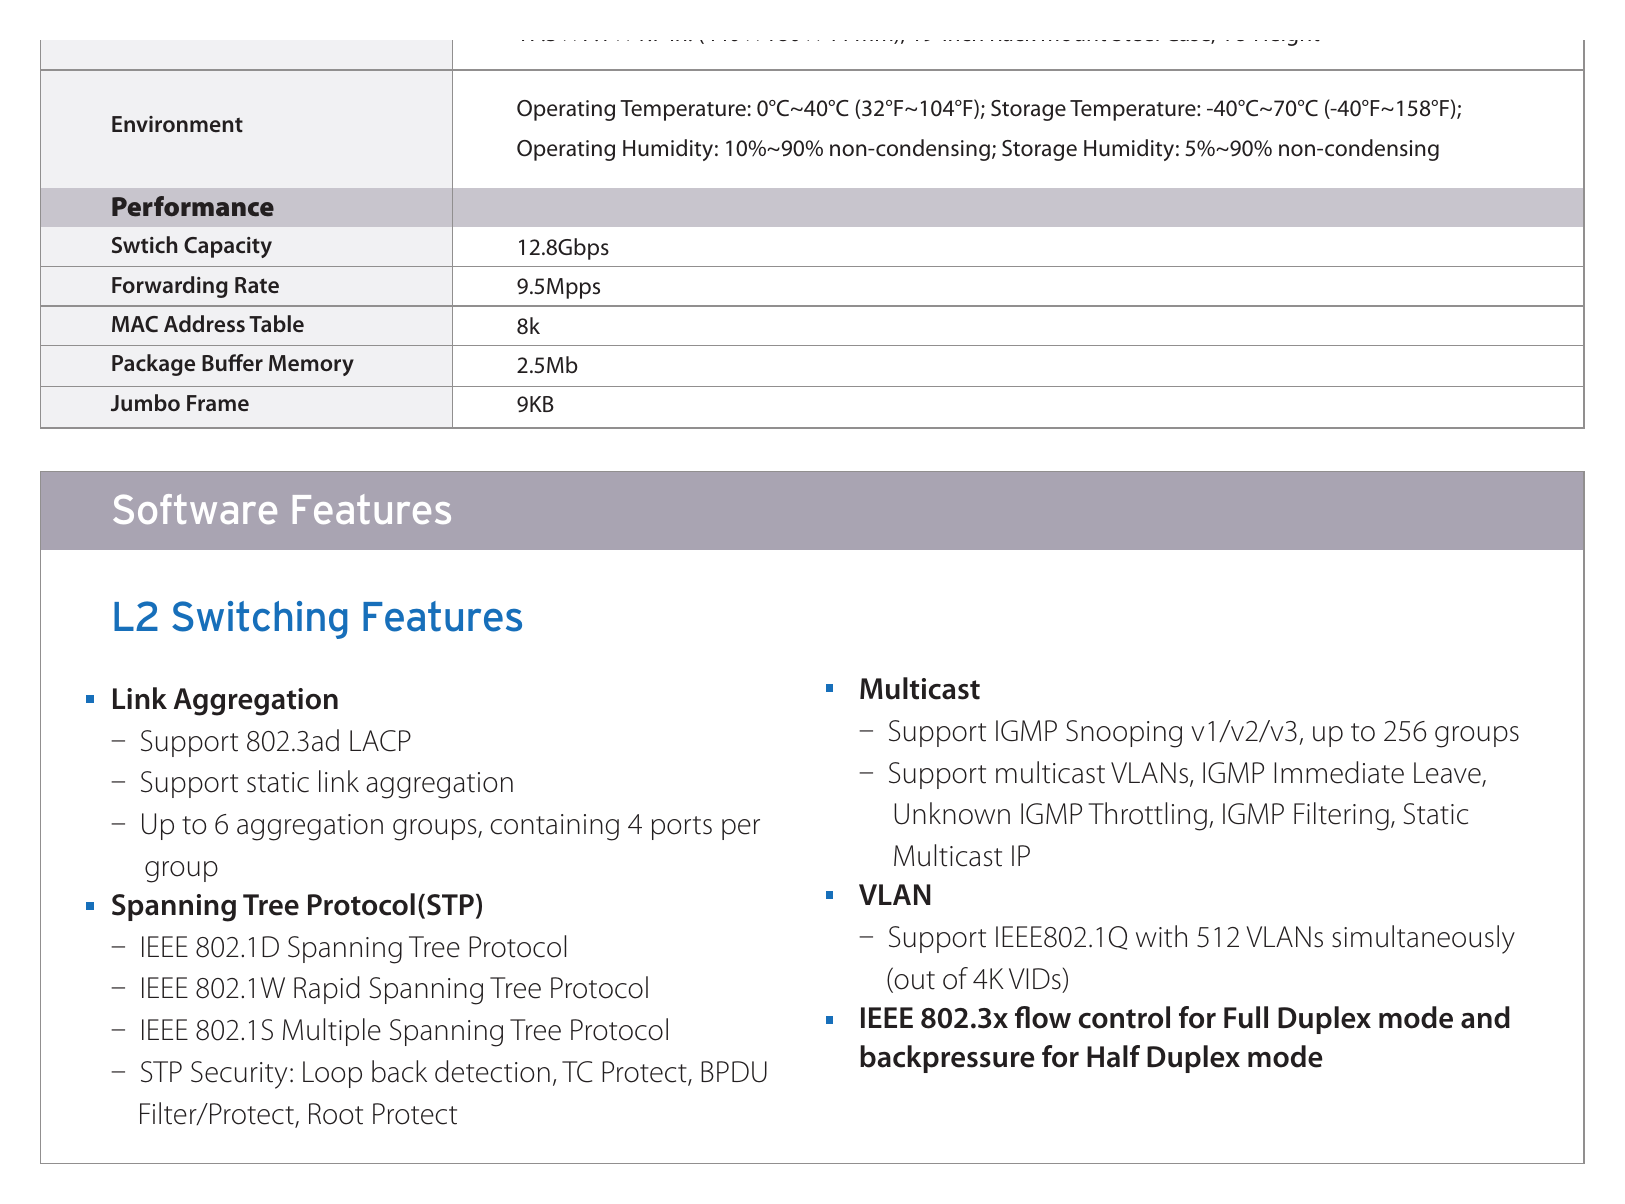Screen dimensions: 1625x1204
Task: Click the blue bullet beside VLAN
Action: [x=829, y=894]
